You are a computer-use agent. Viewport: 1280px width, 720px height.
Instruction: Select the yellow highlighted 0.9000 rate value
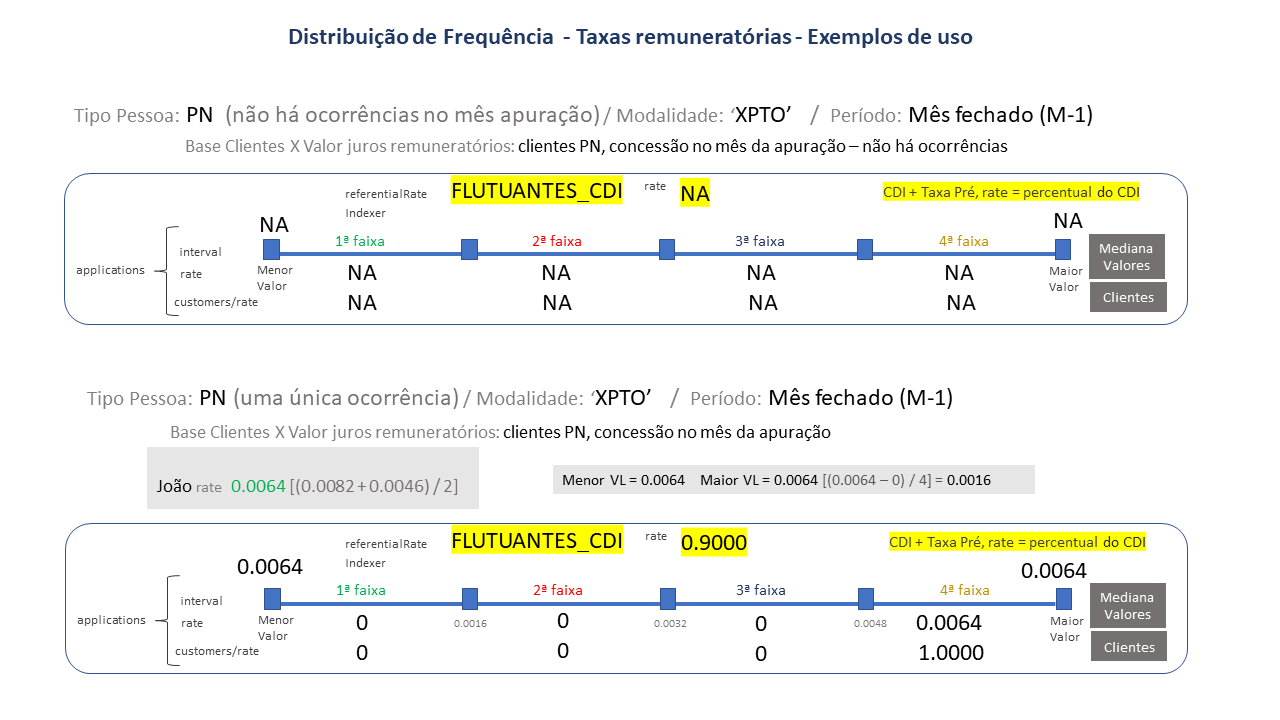pyautogui.click(x=714, y=543)
